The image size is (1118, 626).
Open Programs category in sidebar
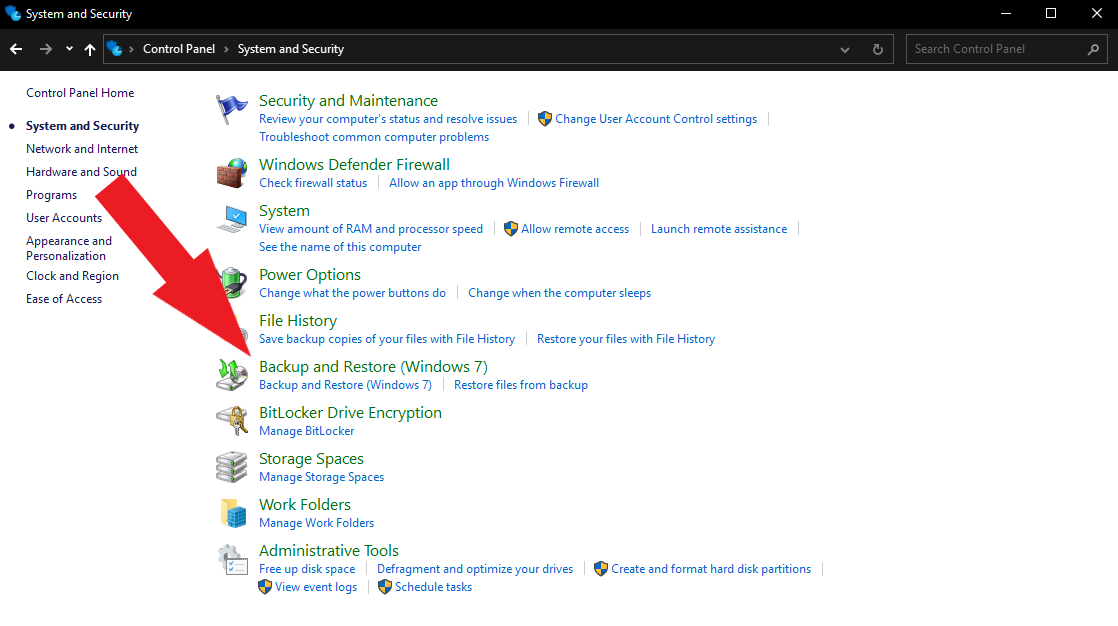51,195
